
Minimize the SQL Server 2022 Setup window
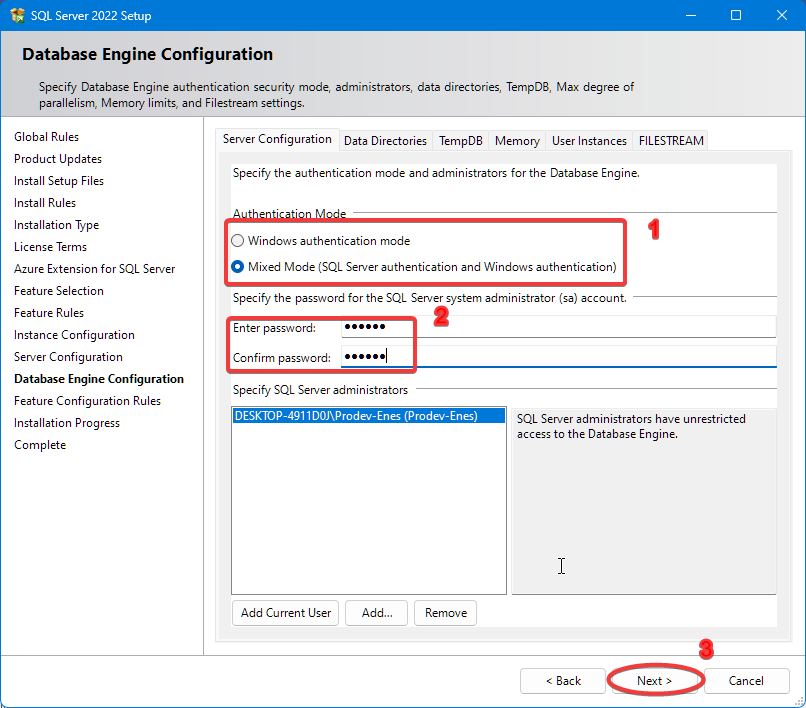pyautogui.click(x=691, y=15)
